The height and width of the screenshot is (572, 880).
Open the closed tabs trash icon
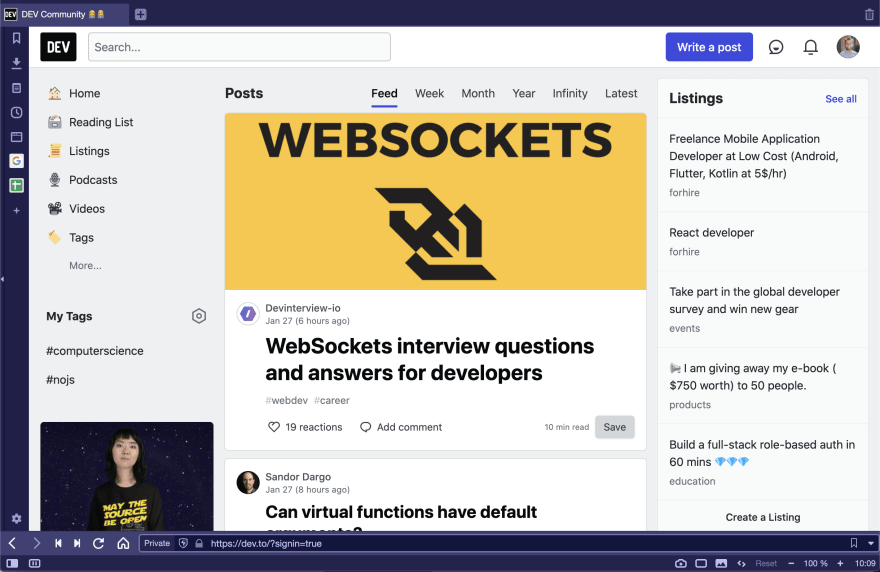click(x=869, y=15)
